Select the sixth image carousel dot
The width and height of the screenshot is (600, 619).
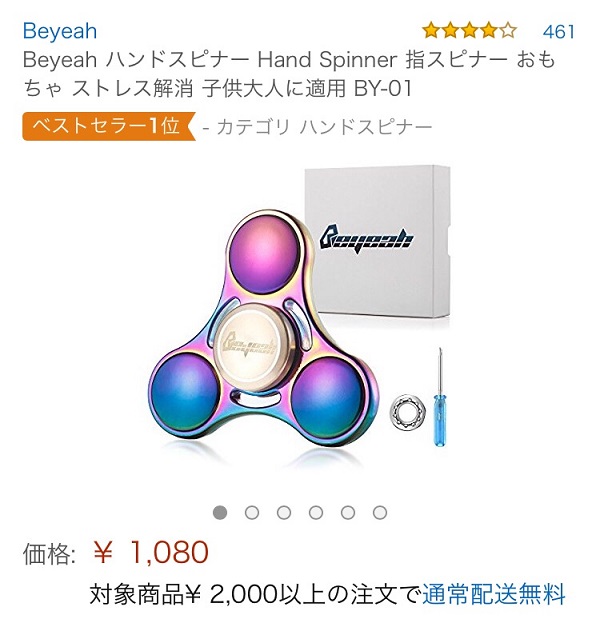tap(380, 512)
